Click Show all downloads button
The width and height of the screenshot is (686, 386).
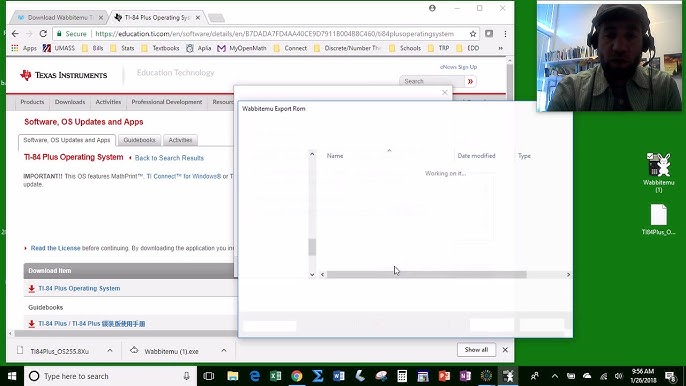coord(476,350)
